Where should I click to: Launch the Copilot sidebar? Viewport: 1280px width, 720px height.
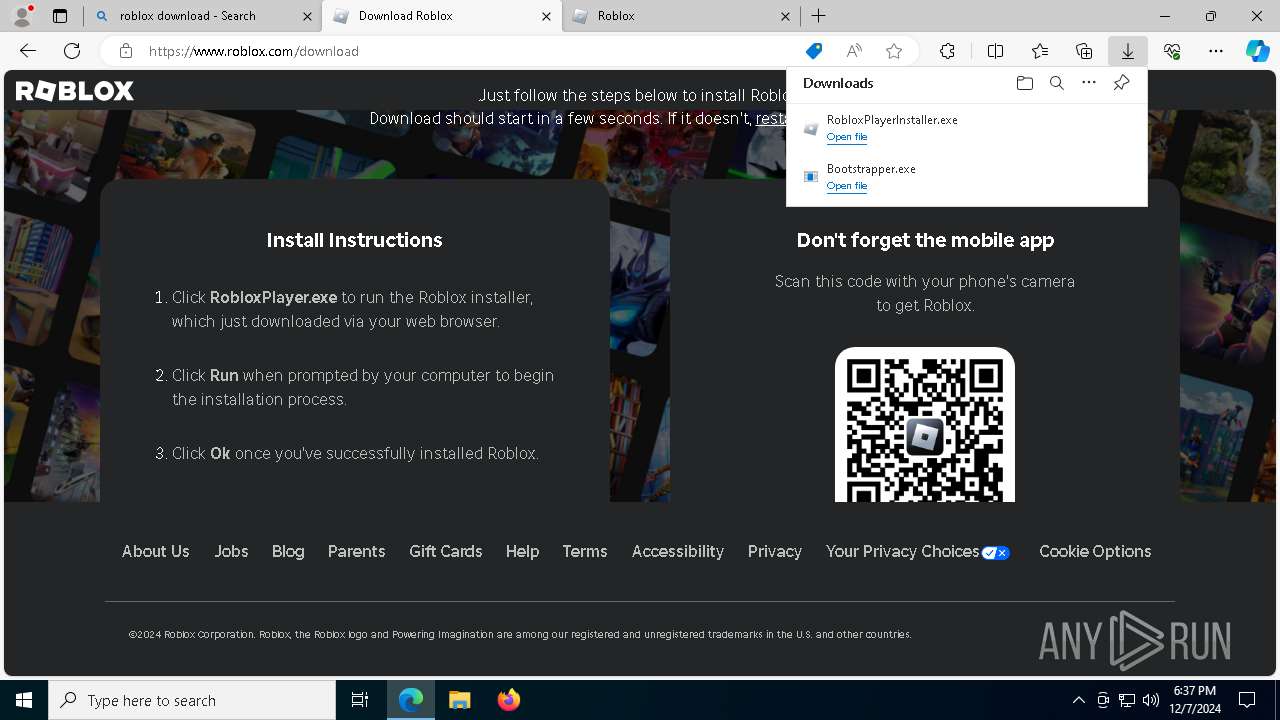tap(1258, 51)
